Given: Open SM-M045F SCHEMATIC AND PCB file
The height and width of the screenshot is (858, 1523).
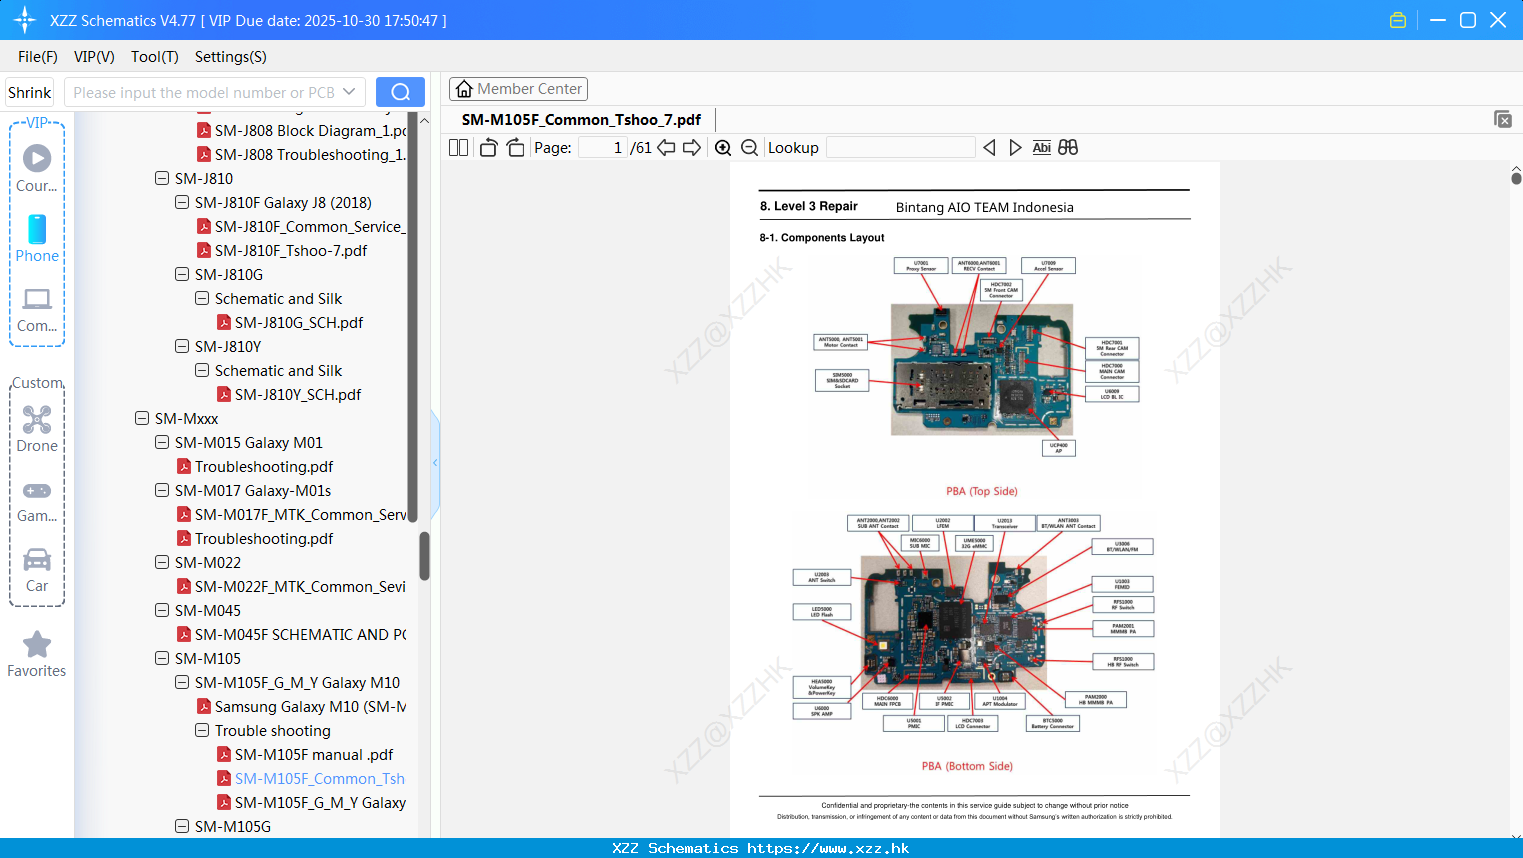Looking at the screenshot, I should click(x=291, y=634).
